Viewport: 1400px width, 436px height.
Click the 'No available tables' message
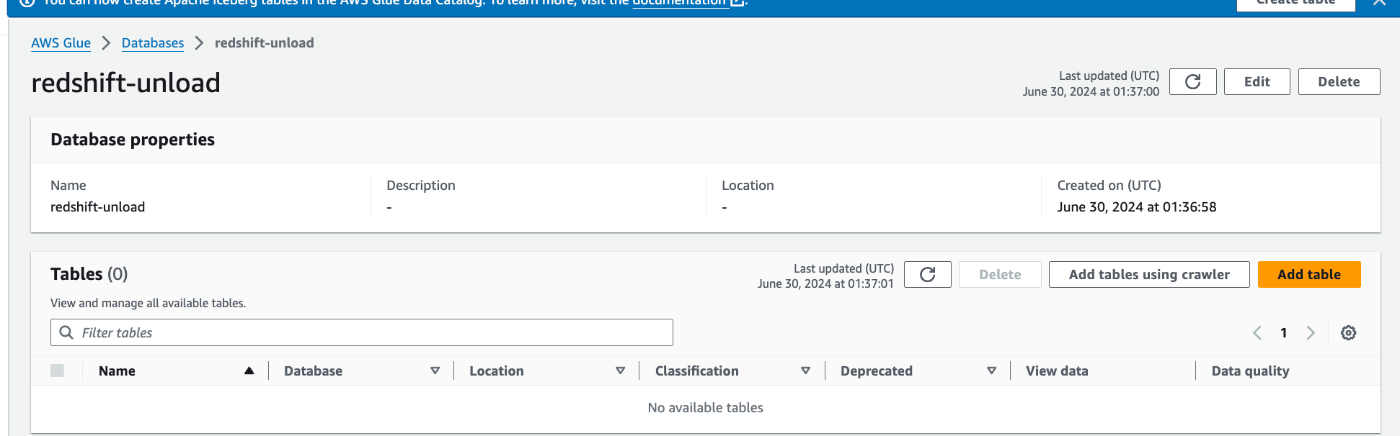click(x=705, y=407)
